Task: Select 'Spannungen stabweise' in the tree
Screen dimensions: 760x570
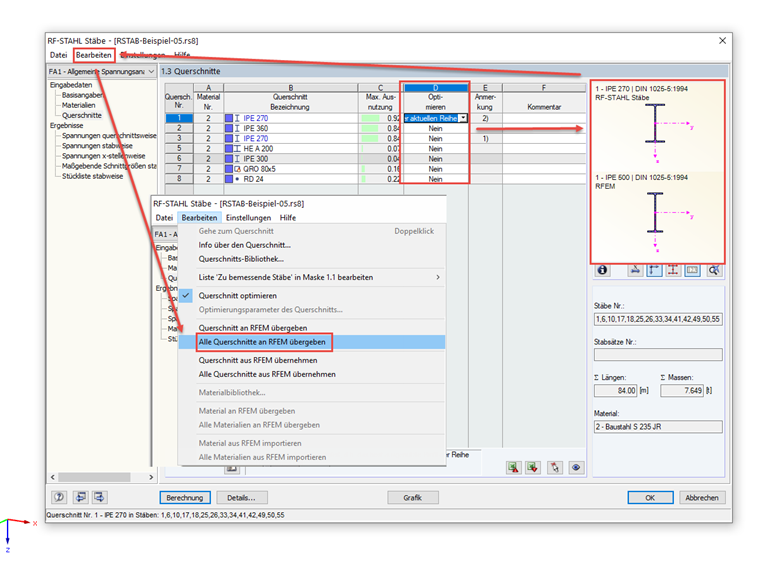Action: 97,146
